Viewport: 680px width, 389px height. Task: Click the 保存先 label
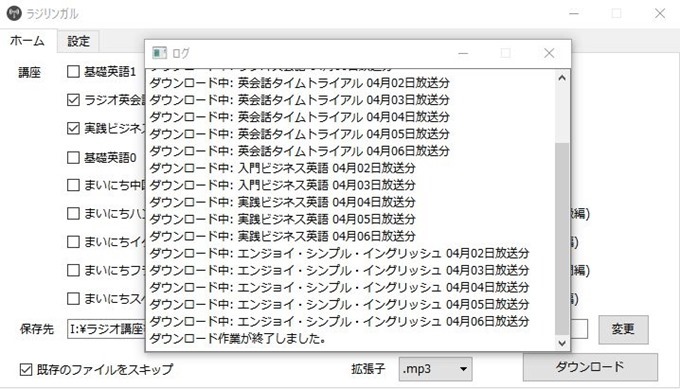tap(37, 329)
